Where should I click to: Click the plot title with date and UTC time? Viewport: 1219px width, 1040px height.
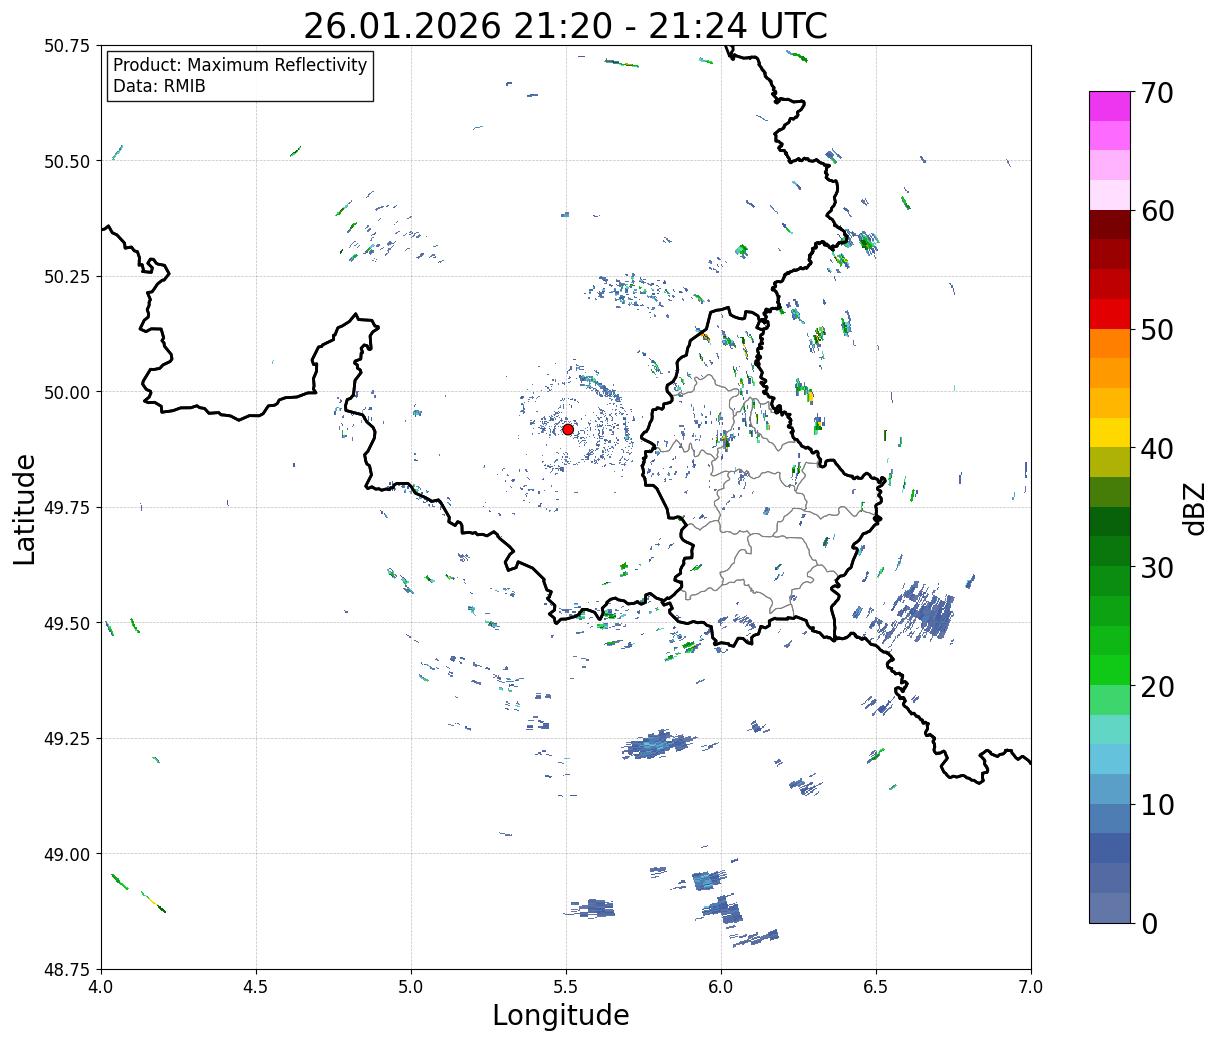pos(565,26)
